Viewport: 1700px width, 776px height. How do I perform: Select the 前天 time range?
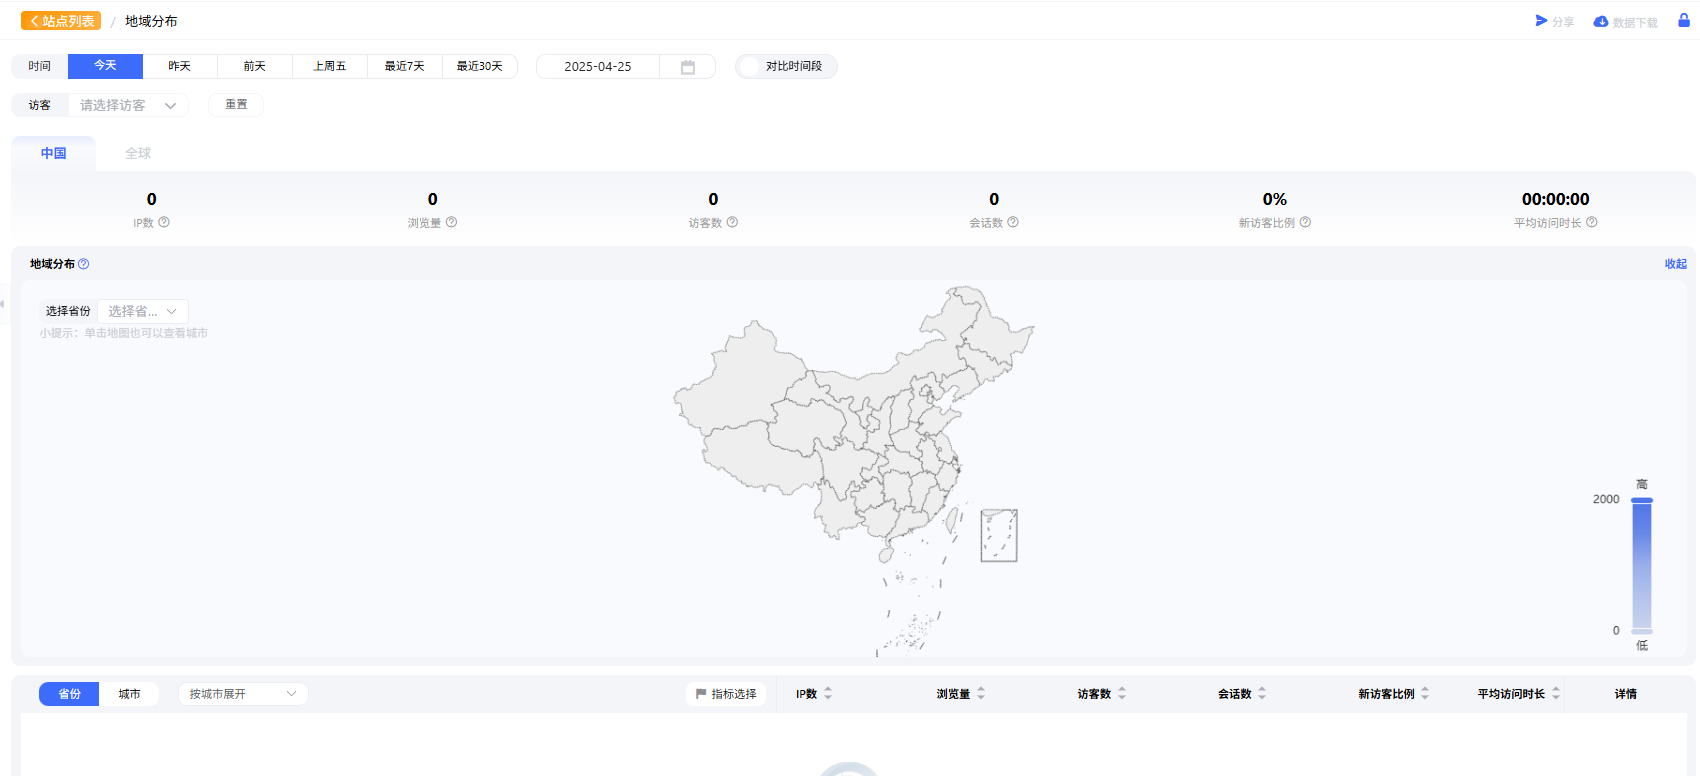(255, 66)
